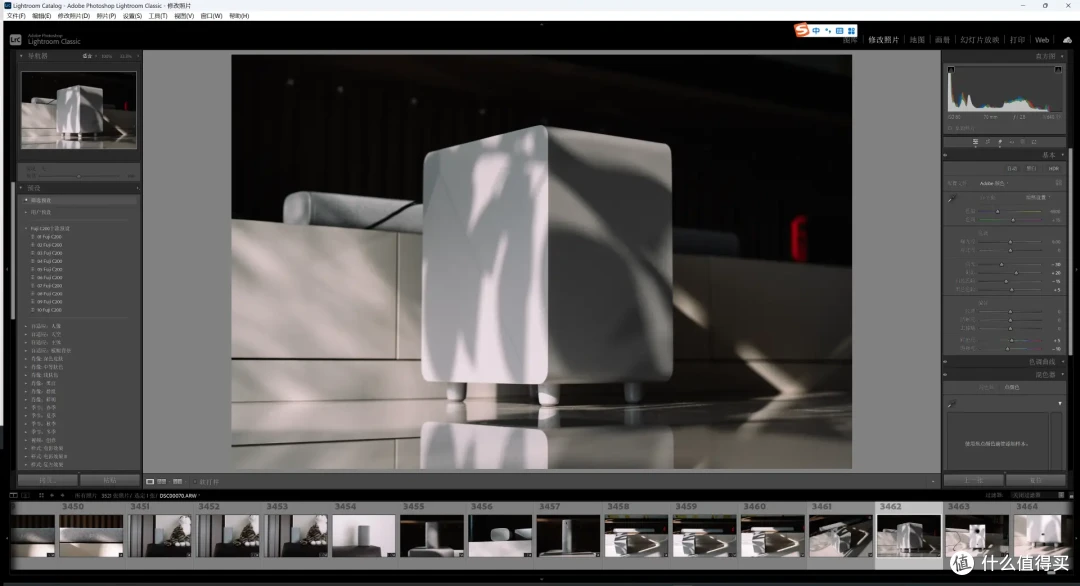
Task: Select the red eye correction icon
Action: click(1012, 142)
